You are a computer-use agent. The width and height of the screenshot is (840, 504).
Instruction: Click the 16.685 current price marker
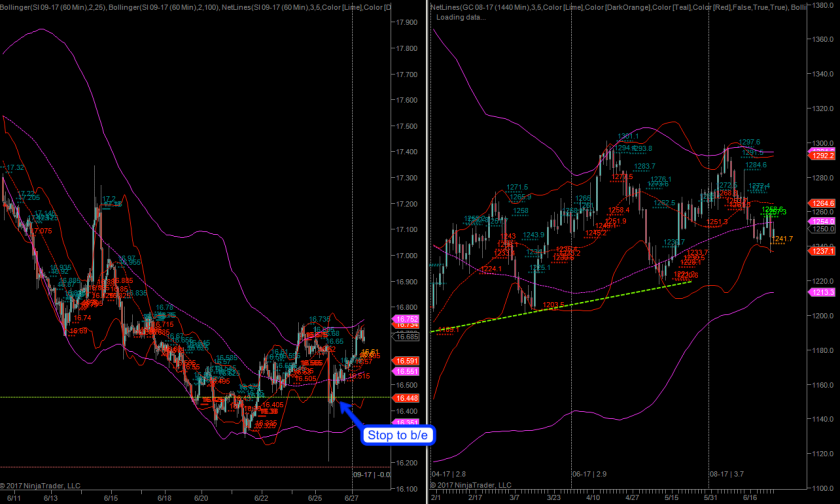(x=406, y=338)
